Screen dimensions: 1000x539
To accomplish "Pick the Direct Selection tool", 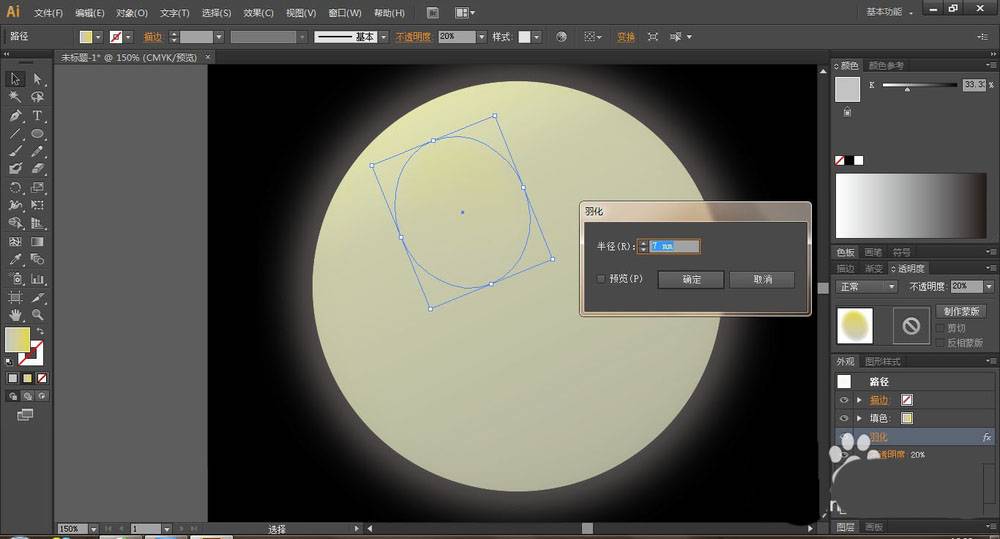I will [x=37, y=79].
